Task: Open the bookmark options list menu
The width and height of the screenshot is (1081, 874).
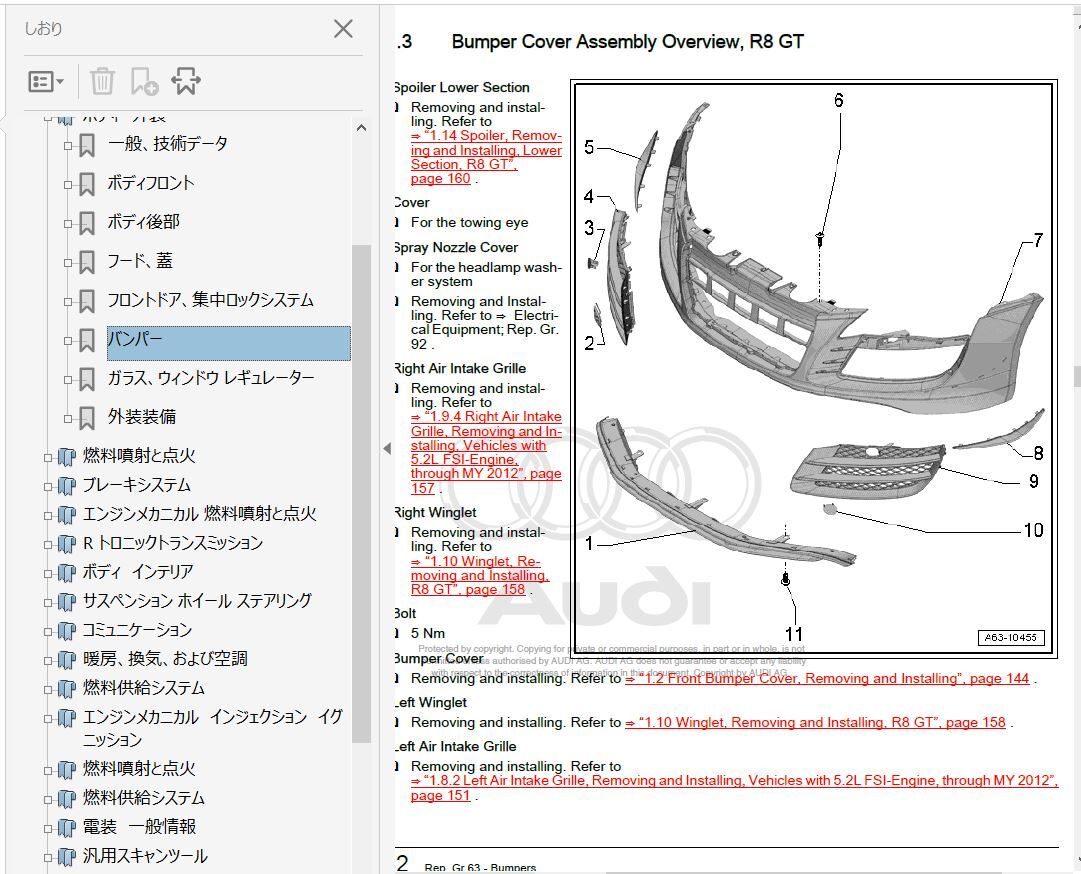Action: pyautogui.click(x=46, y=81)
